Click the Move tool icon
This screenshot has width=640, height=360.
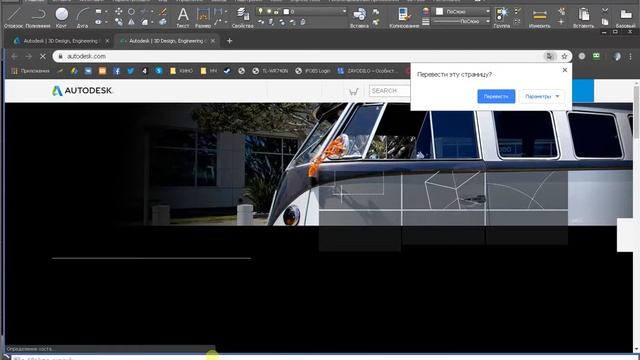pos(118,11)
